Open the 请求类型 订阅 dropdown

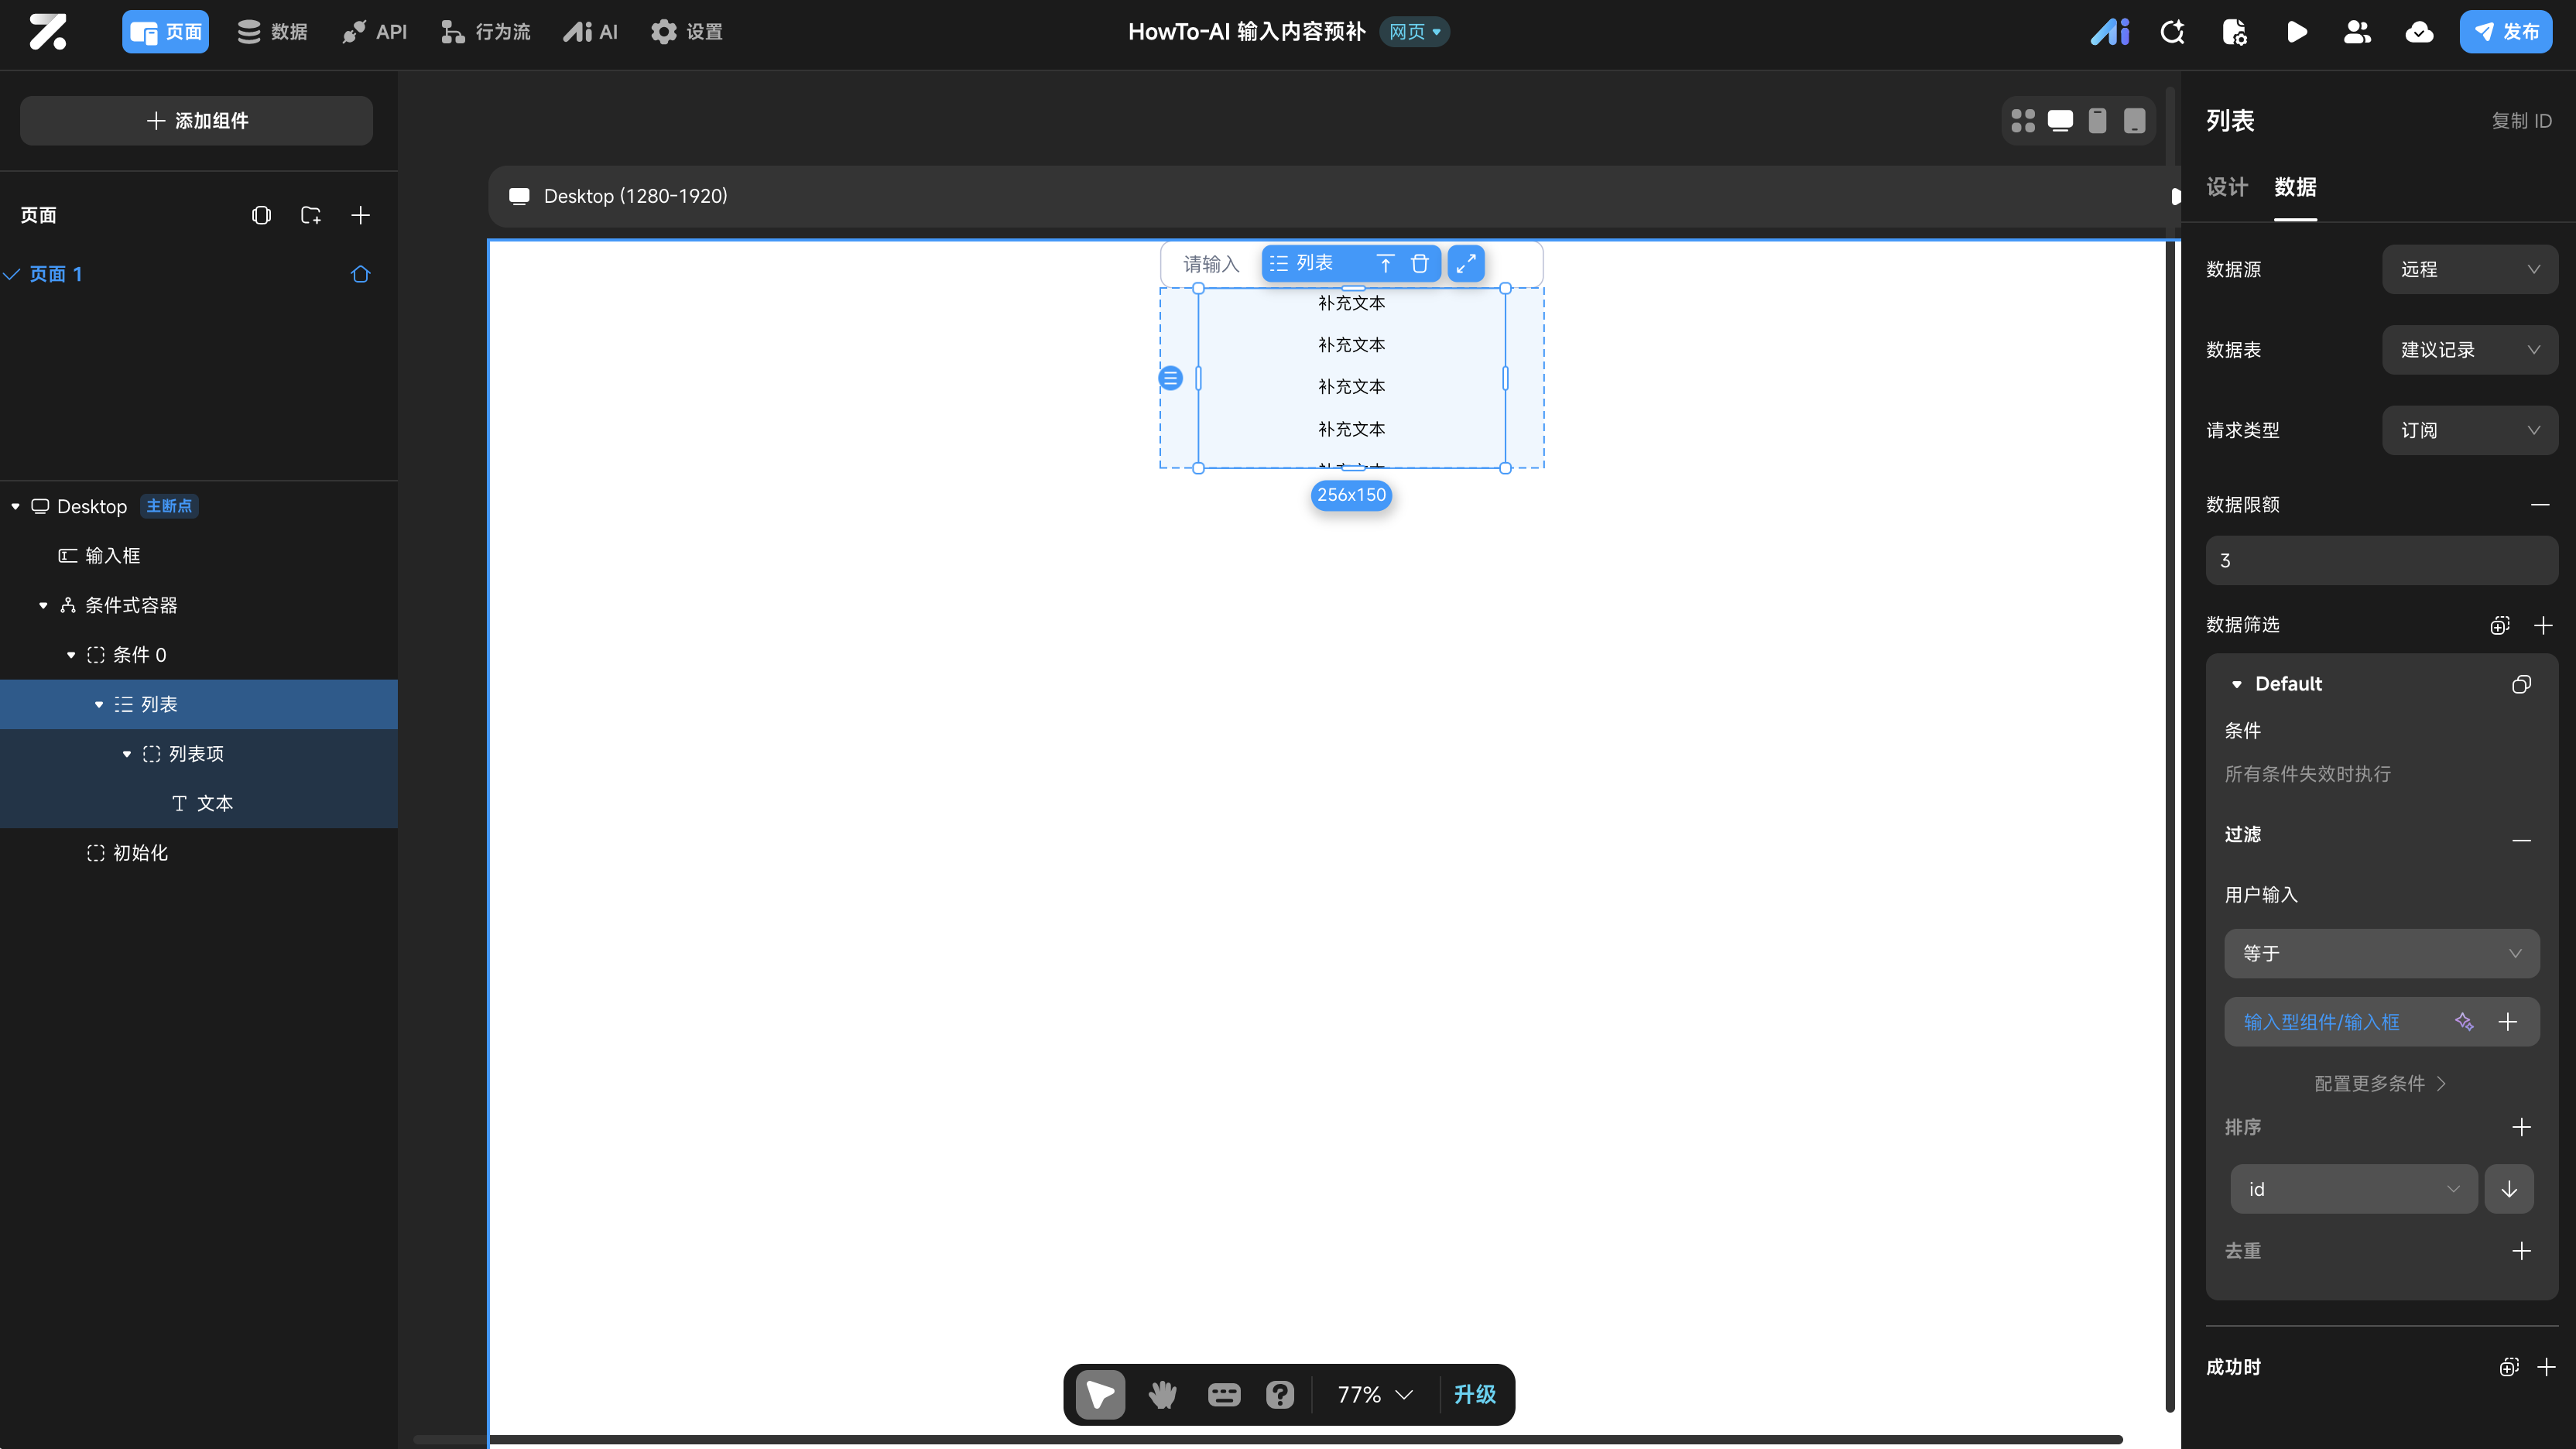[2469, 430]
